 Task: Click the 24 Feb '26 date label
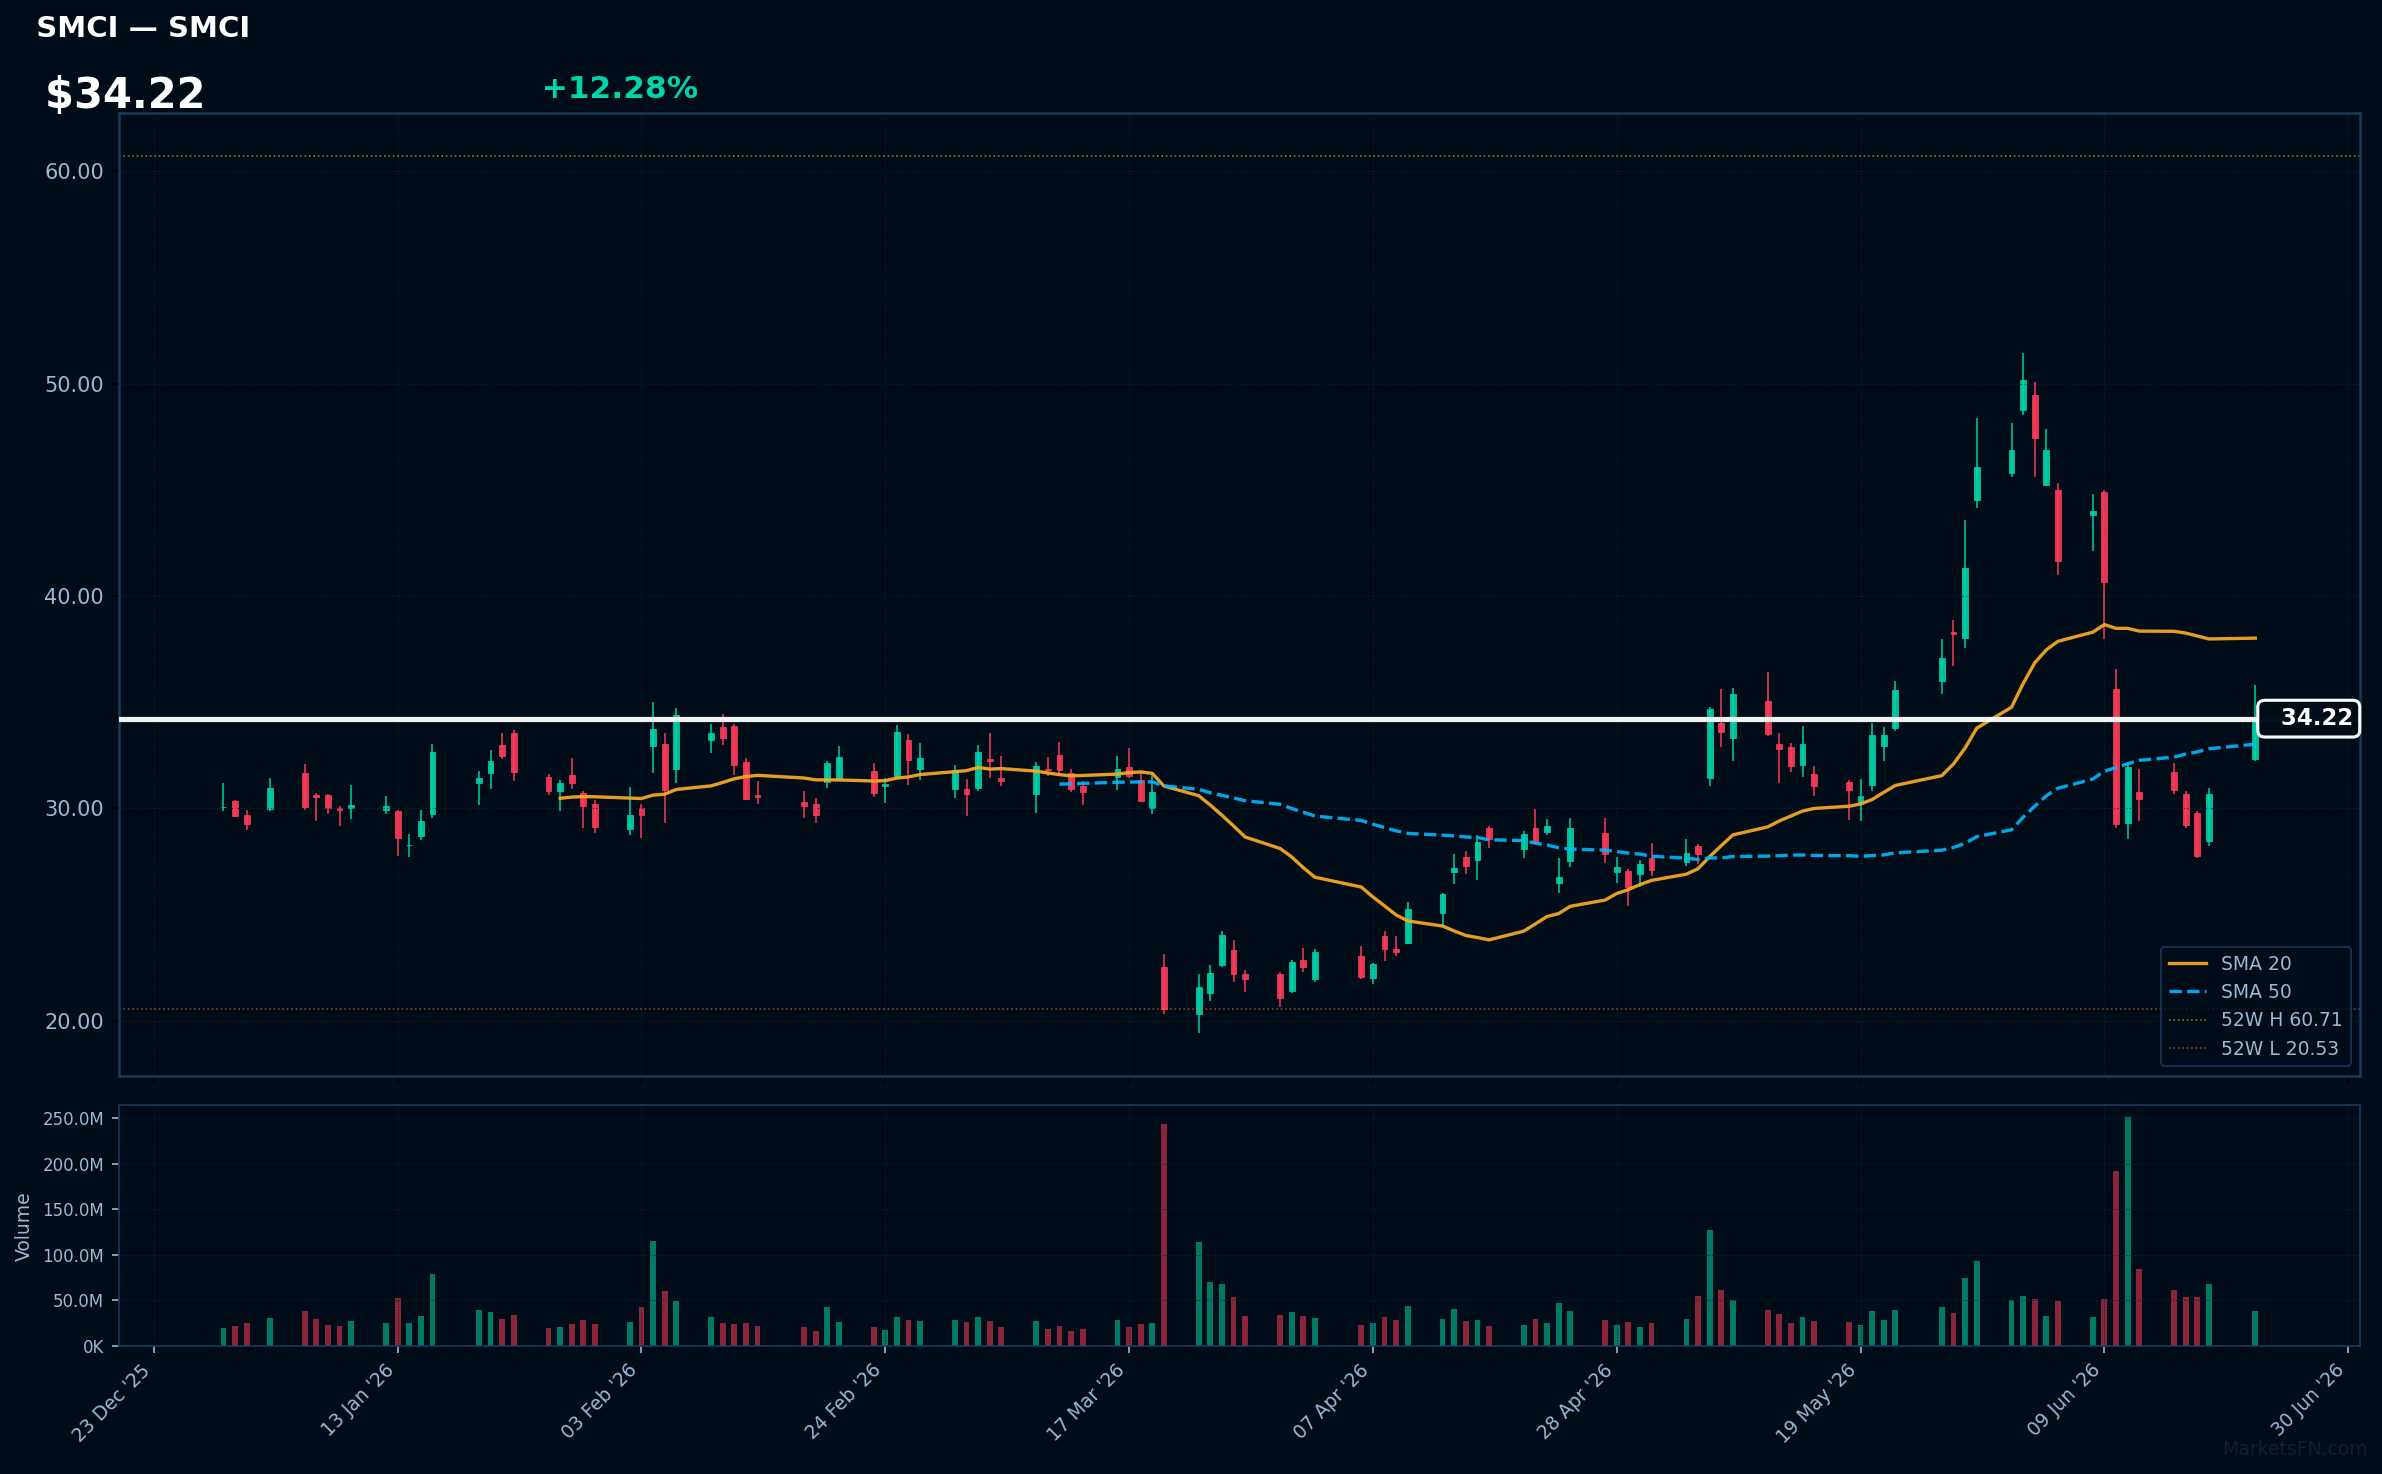tap(843, 1401)
